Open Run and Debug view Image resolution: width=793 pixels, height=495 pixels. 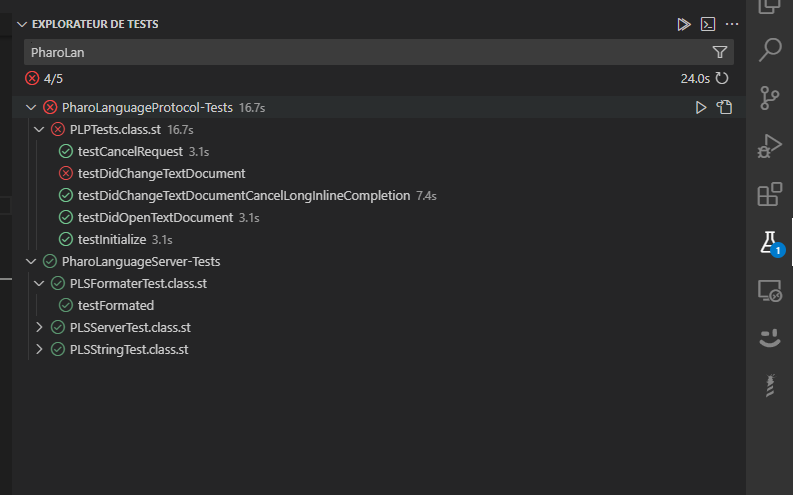(x=770, y=147)
